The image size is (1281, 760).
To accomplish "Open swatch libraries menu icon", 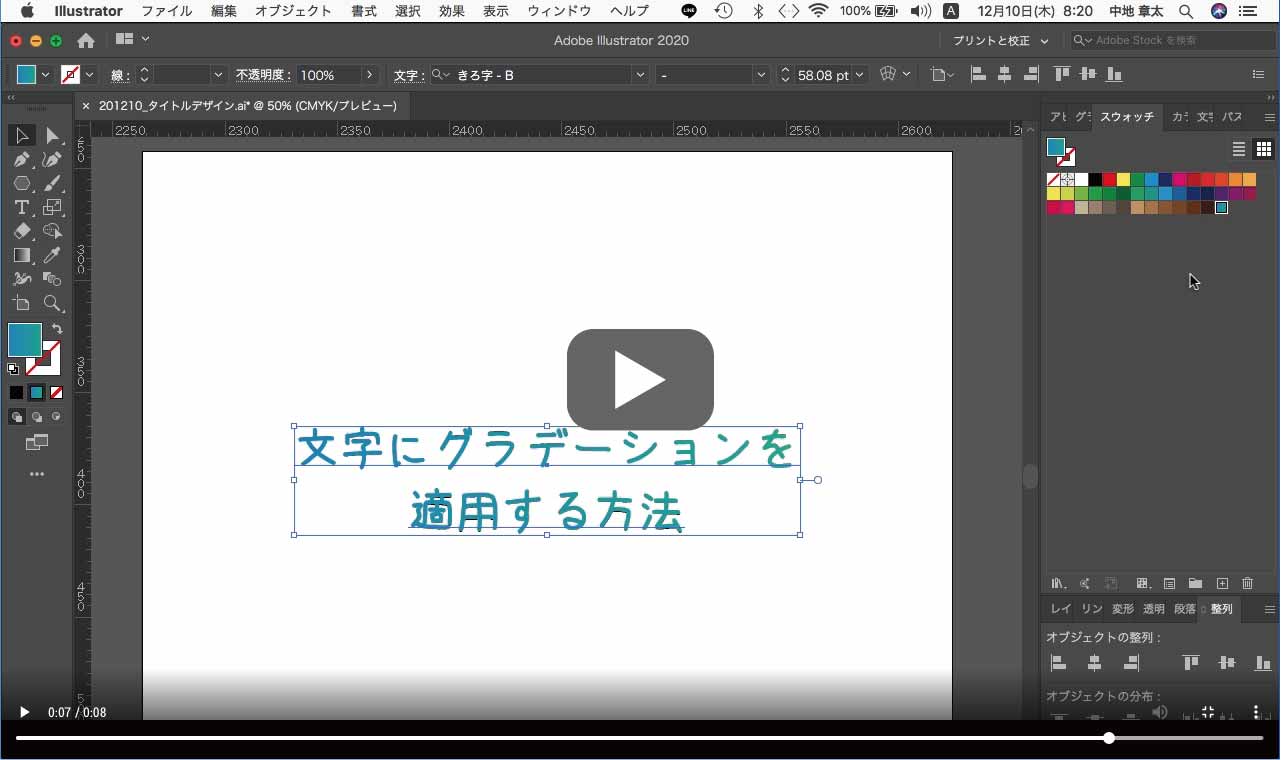I will point(1058,583).
